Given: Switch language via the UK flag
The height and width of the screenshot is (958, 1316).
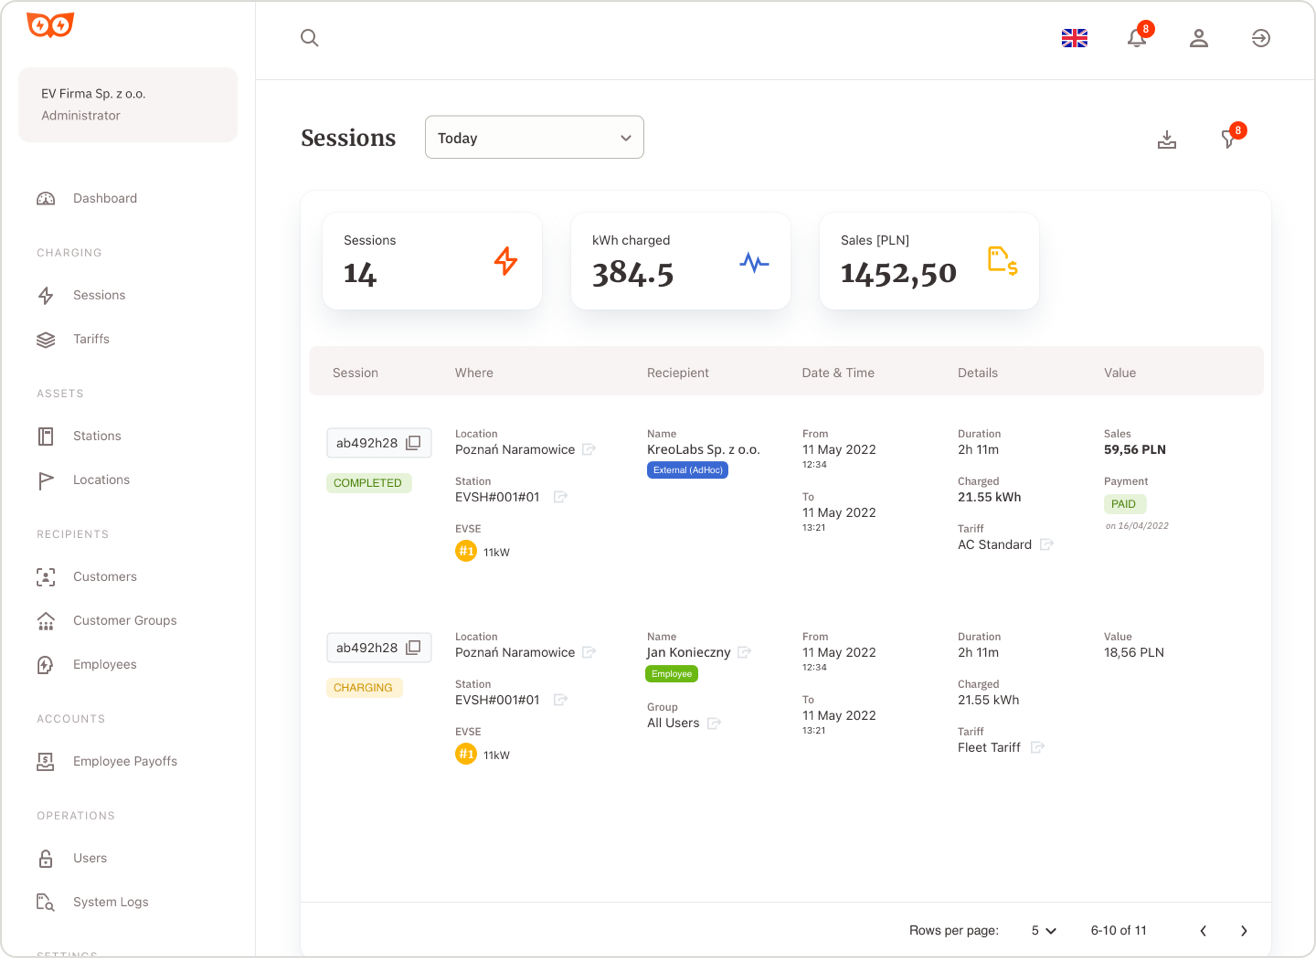Looking at the screenshot, I should point(1074,37).
